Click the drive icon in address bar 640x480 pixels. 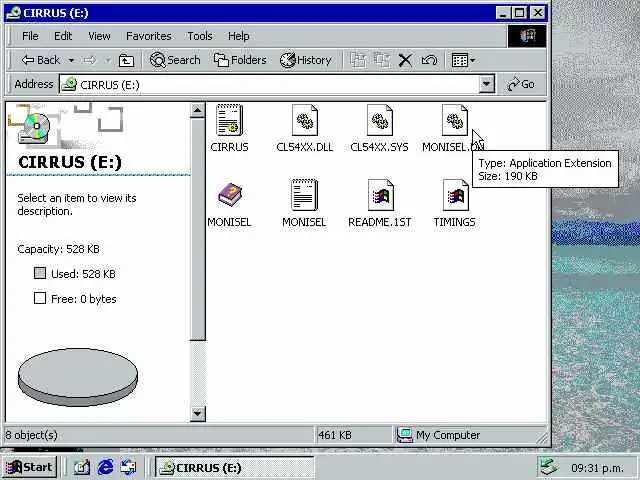point(69,84)
